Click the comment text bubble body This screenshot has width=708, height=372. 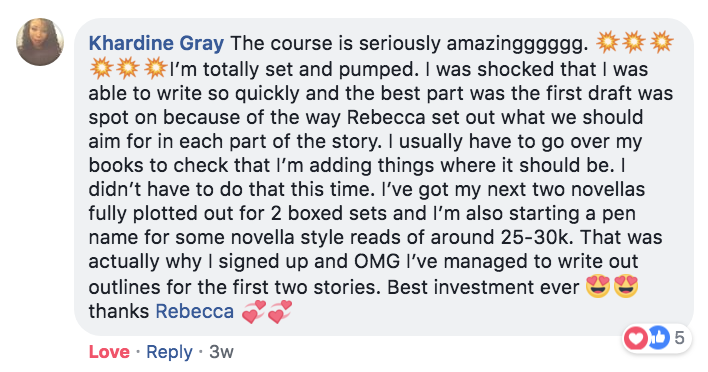pos(384,177)
